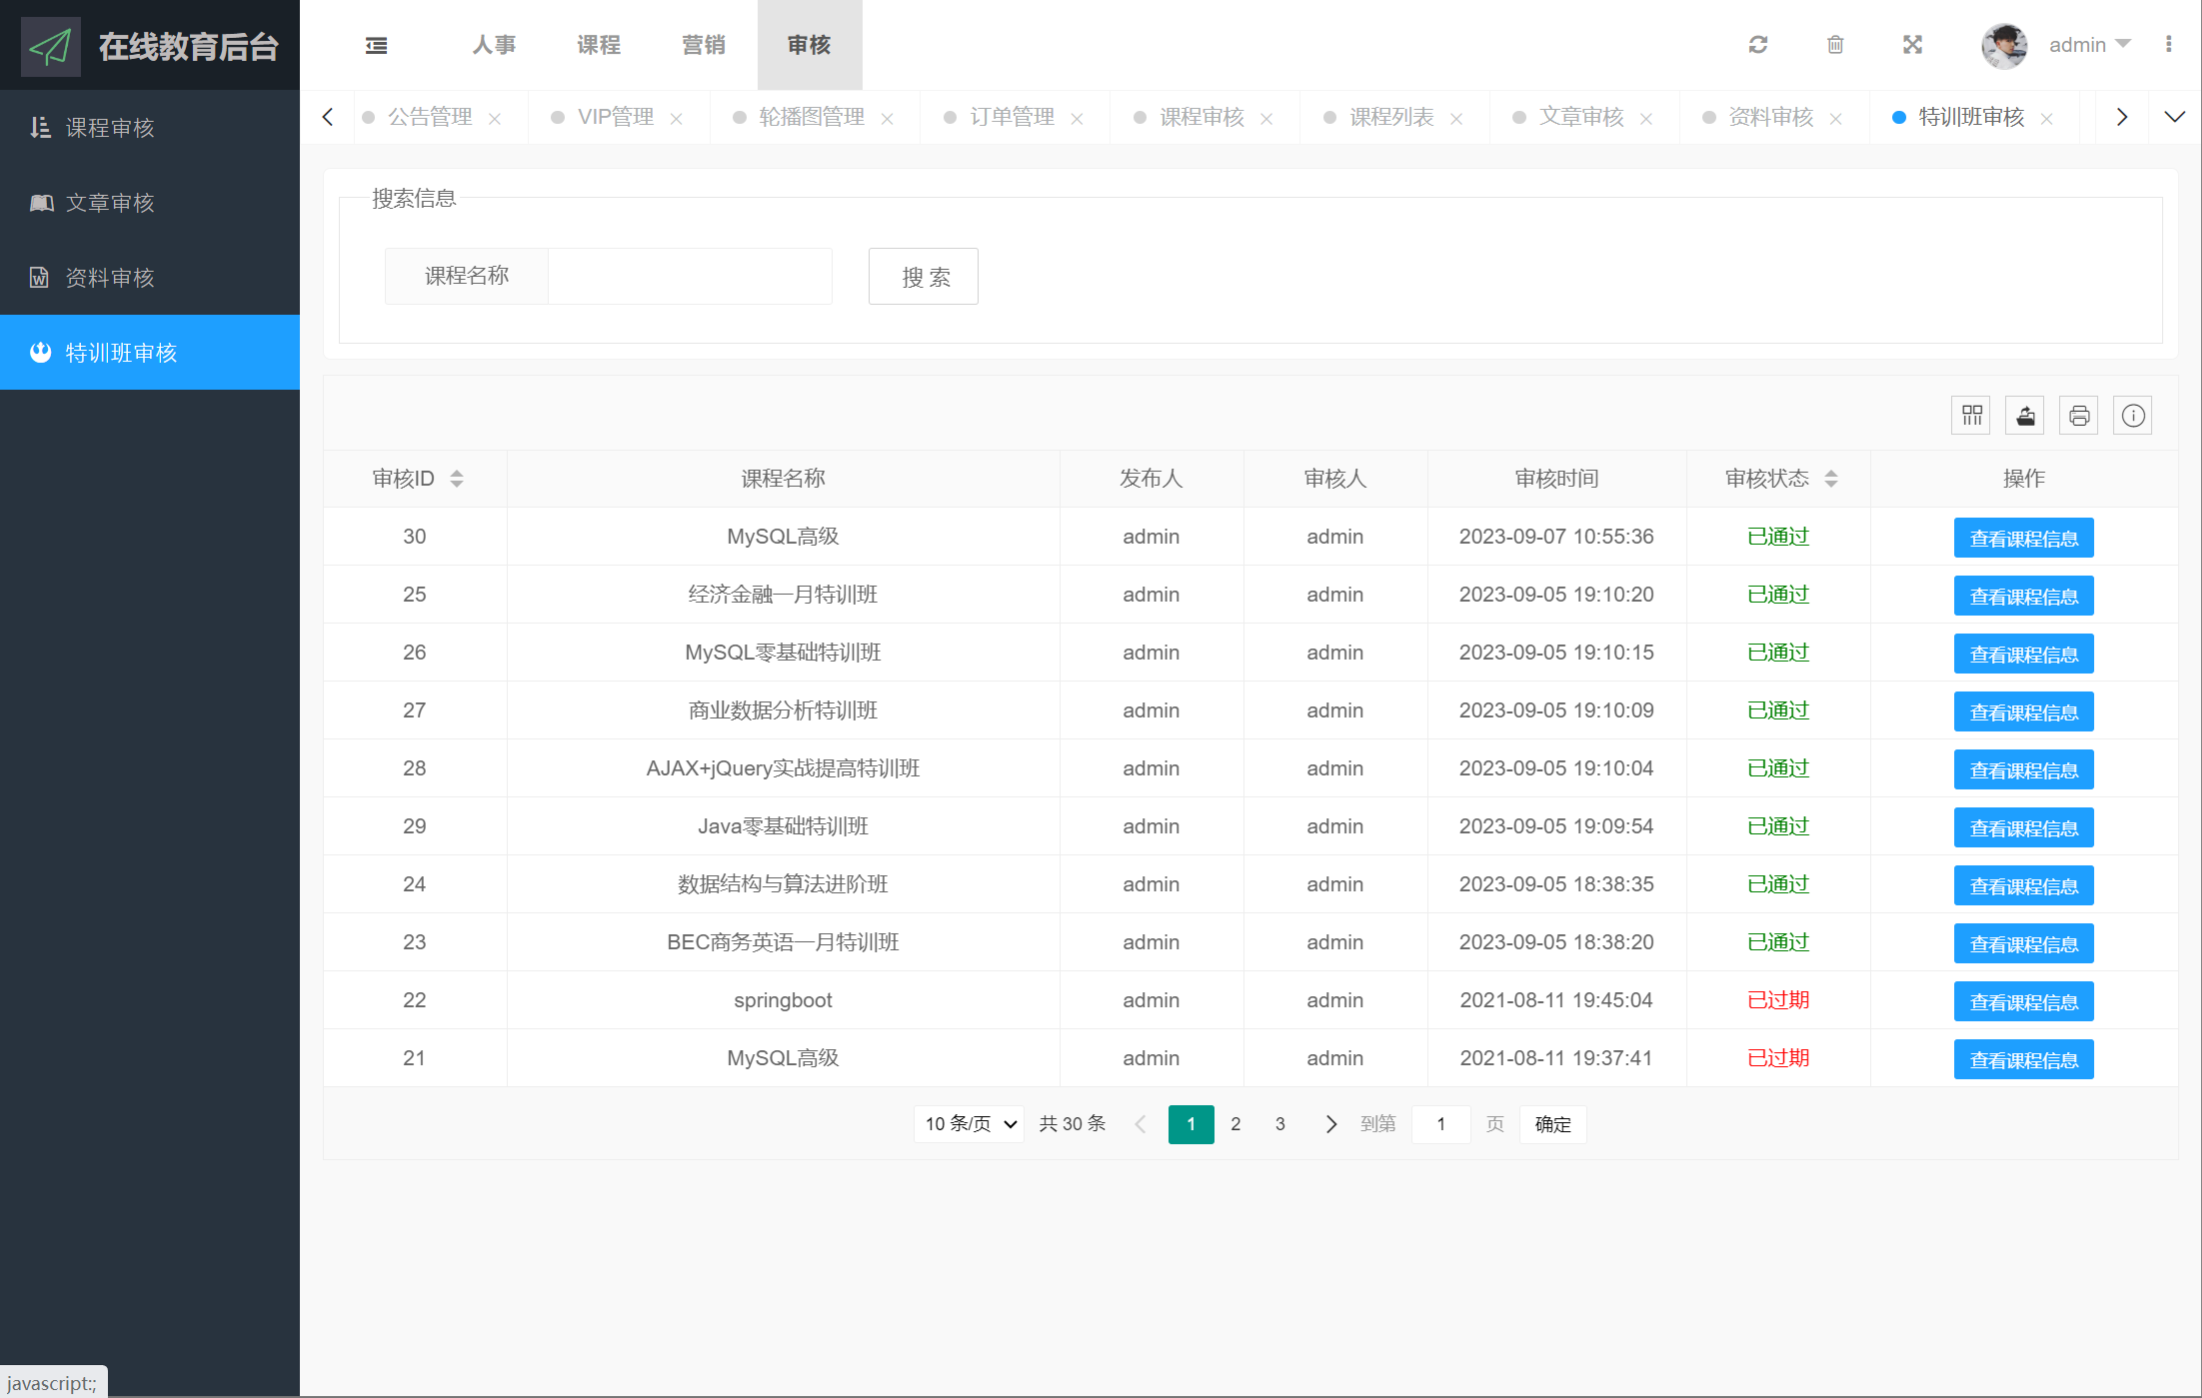The width and height of the screenshot is (2202, 1398).
Task: Click the refresh page icon
Action: click(1758, 45)
